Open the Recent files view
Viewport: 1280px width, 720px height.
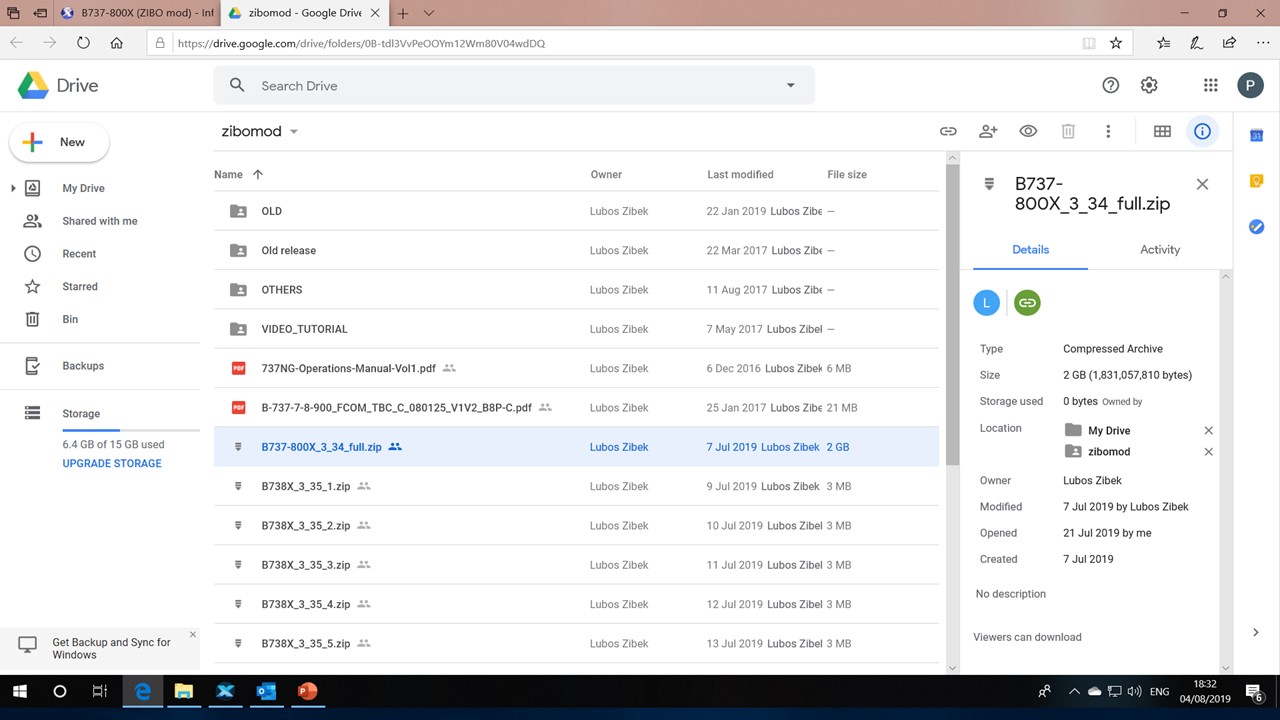pos(79,254)
